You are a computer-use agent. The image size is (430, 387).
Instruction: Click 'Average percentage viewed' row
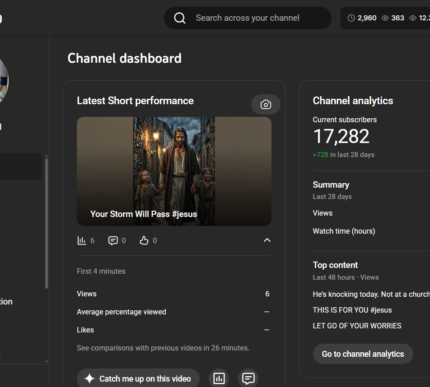174,312
